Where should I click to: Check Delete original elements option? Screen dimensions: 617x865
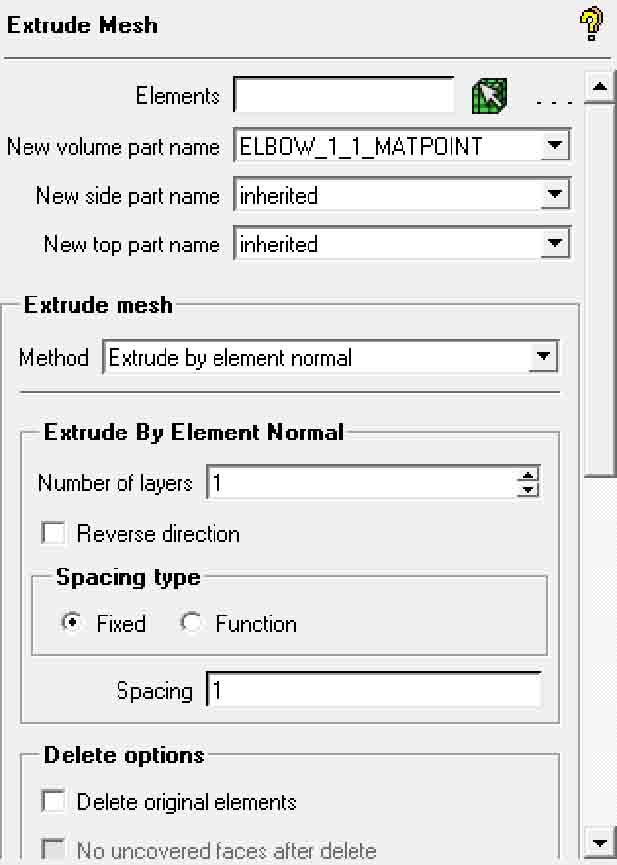coord(53,802)
